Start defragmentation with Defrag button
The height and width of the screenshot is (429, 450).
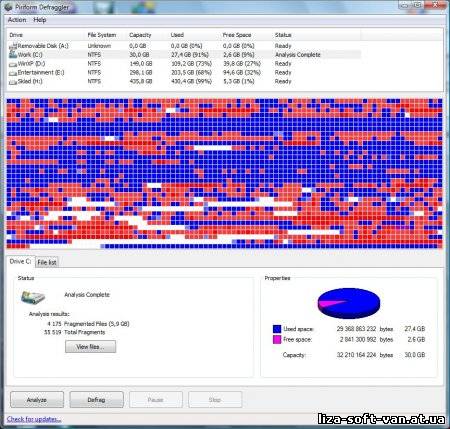coord(96,400)
